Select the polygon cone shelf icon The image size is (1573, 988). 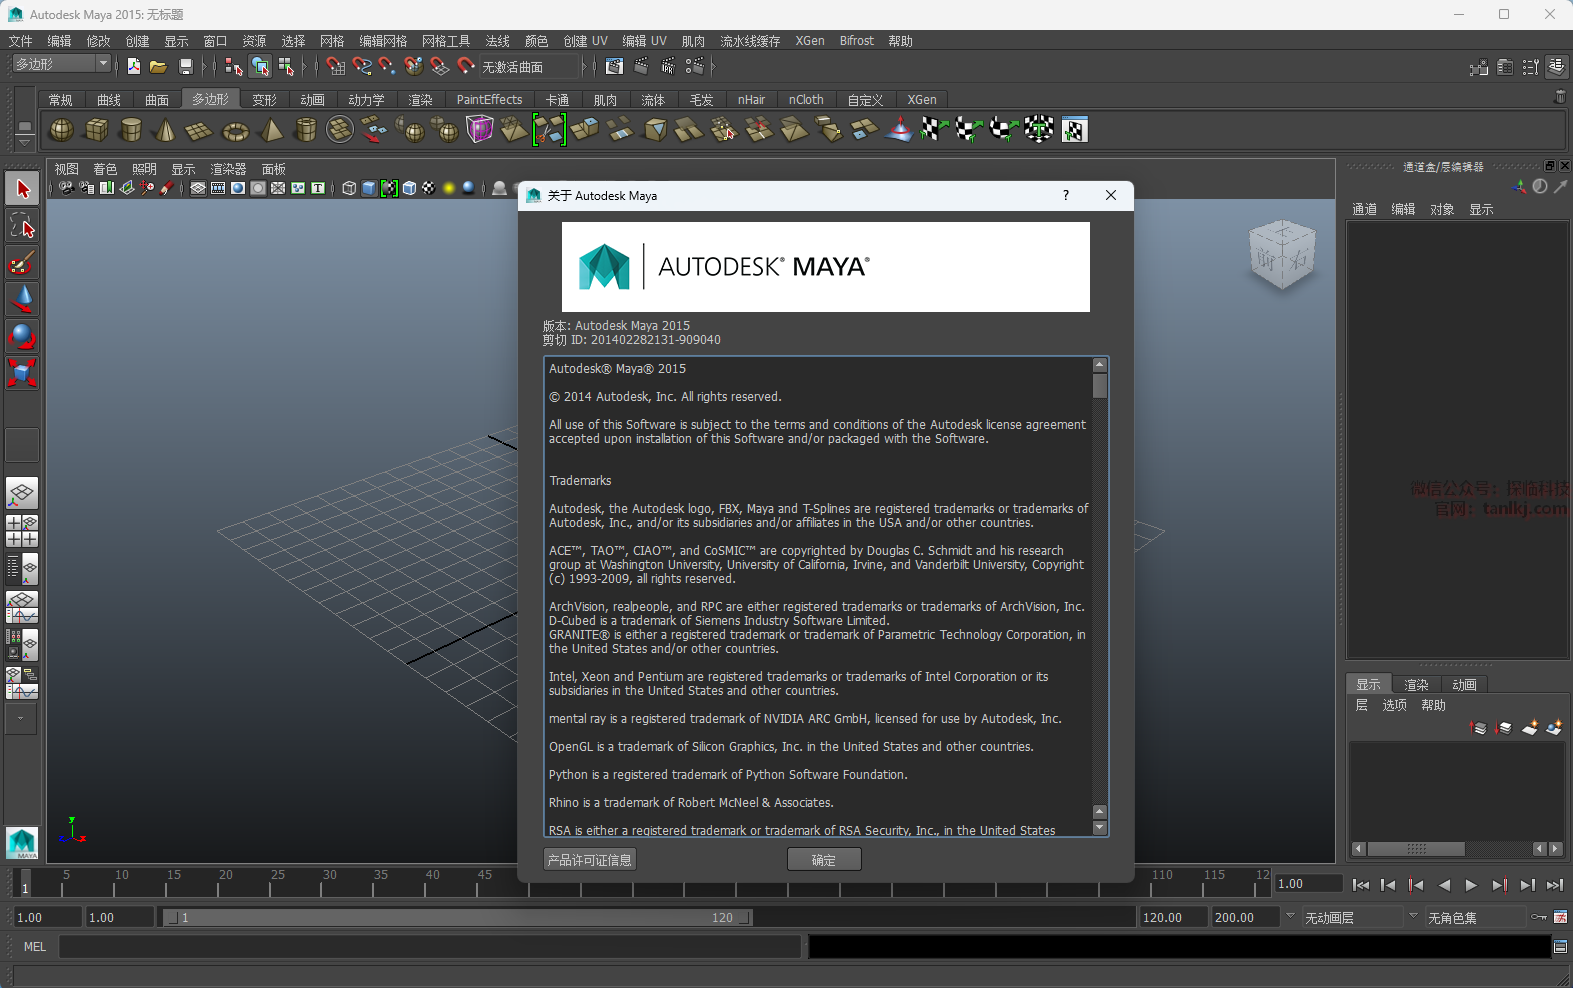[x=166, y=130]
